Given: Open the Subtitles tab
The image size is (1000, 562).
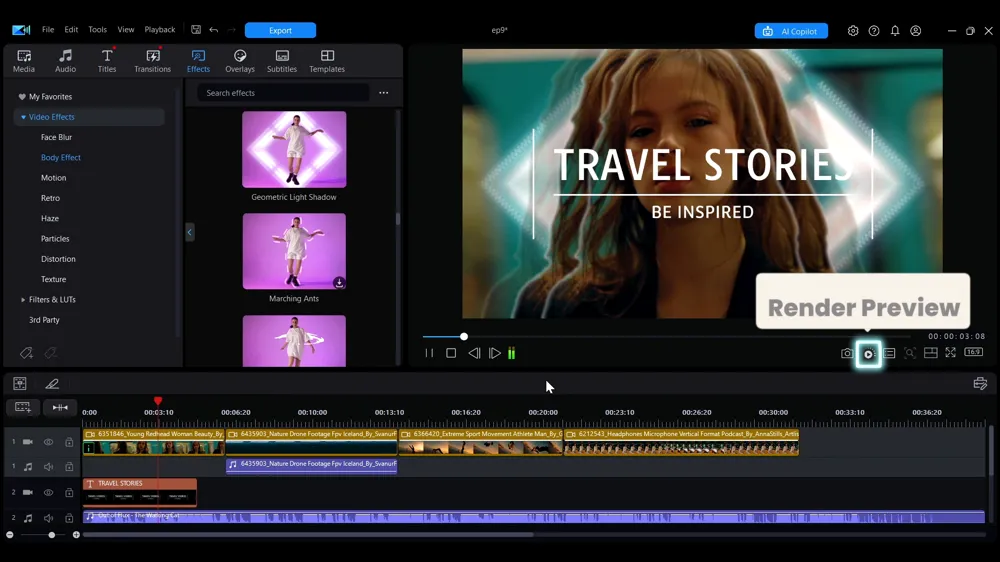Looking at the screenshot, I should (282, 61).
